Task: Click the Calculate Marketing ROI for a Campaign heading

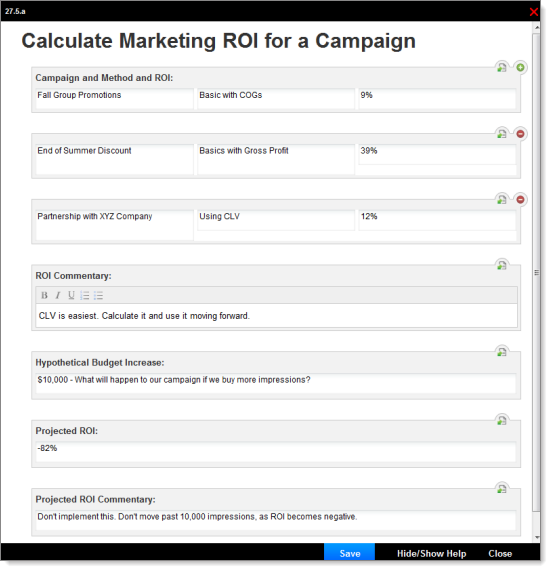Action: 219,41
